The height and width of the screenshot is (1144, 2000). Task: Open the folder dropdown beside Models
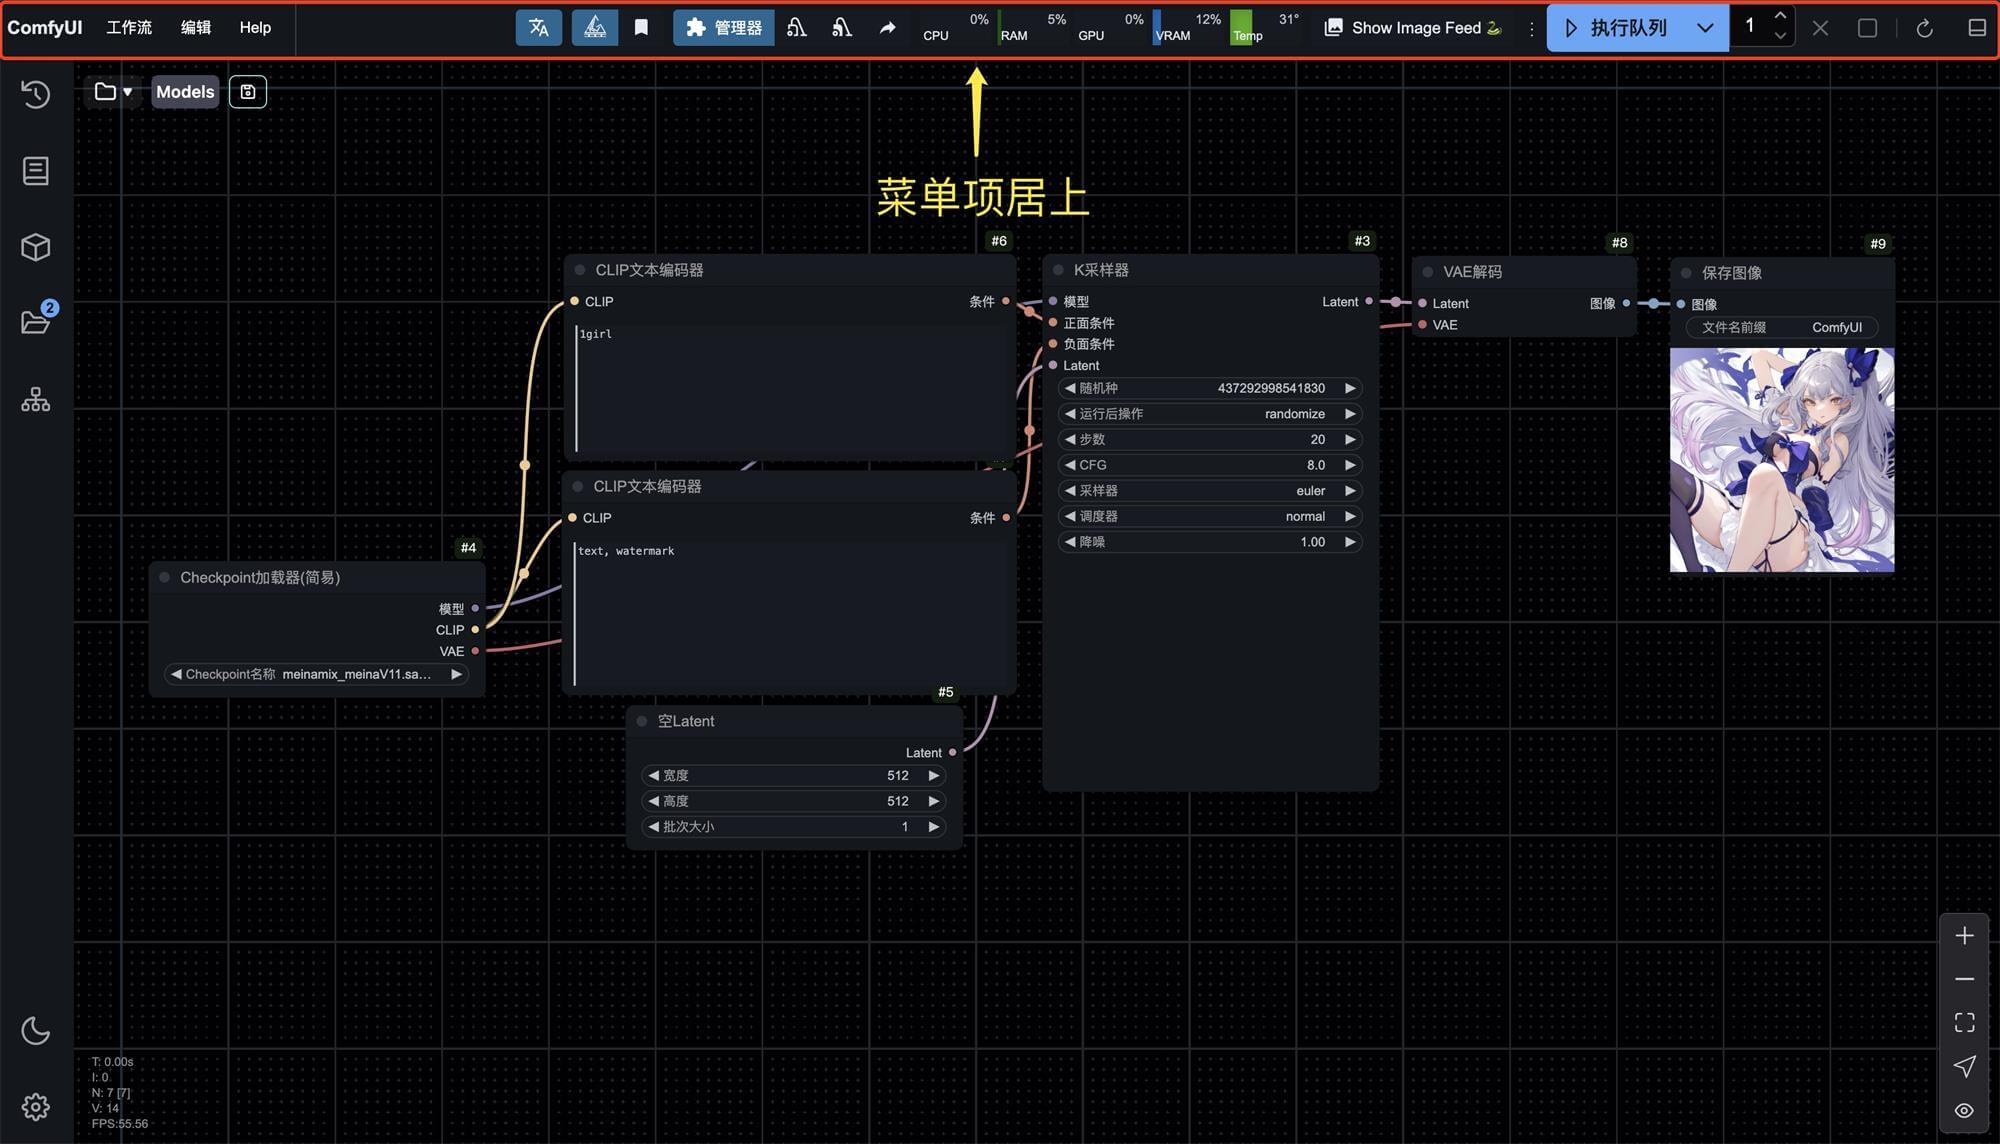[x=114, y=92]
